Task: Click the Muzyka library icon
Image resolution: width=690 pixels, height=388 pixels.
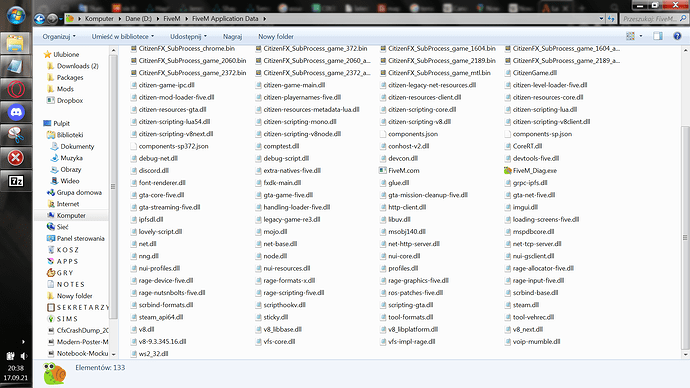Action: [54, 158]
